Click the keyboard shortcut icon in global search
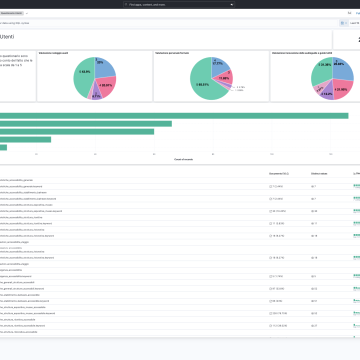Viewport: 360px width, 360px height. (232, 5)
